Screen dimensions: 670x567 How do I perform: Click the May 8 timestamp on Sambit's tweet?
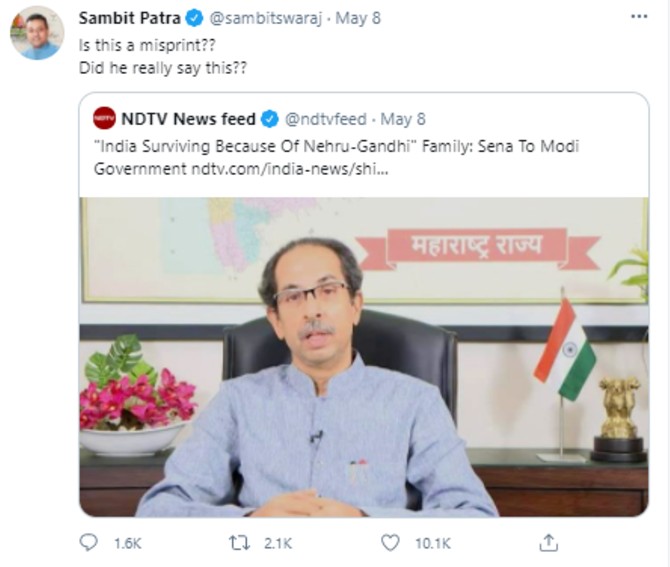click(358, 19)
